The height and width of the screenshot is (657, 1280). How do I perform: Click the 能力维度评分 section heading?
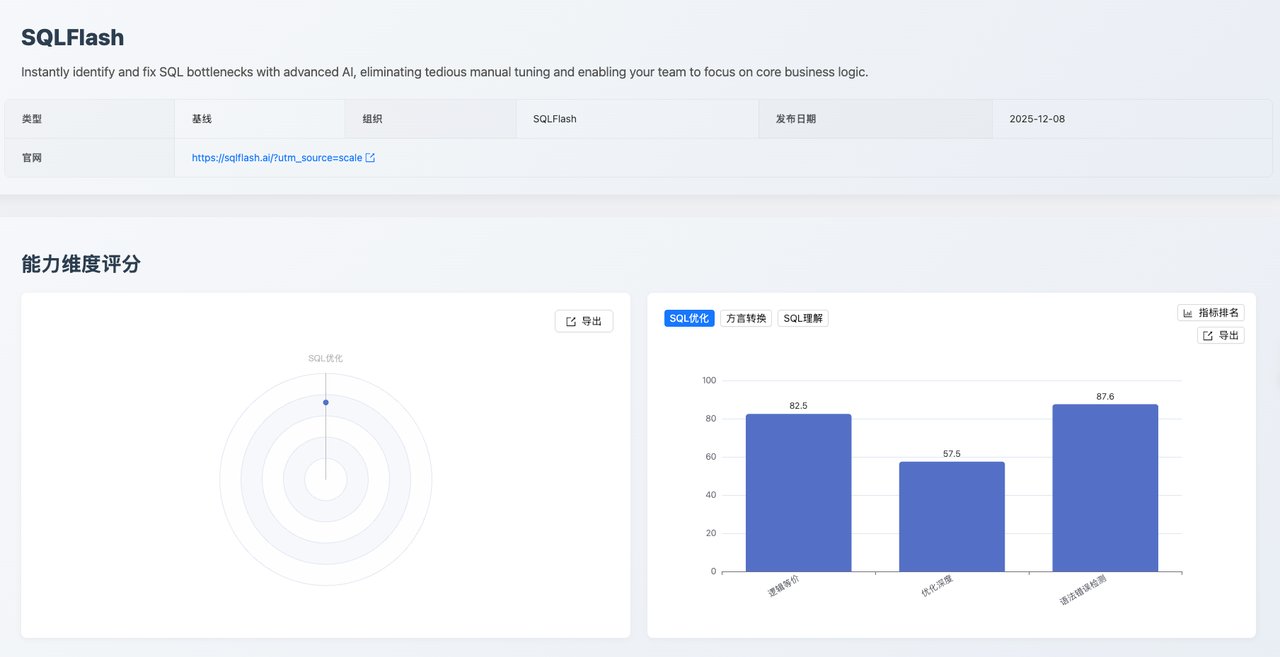click(x=81, y=264)
